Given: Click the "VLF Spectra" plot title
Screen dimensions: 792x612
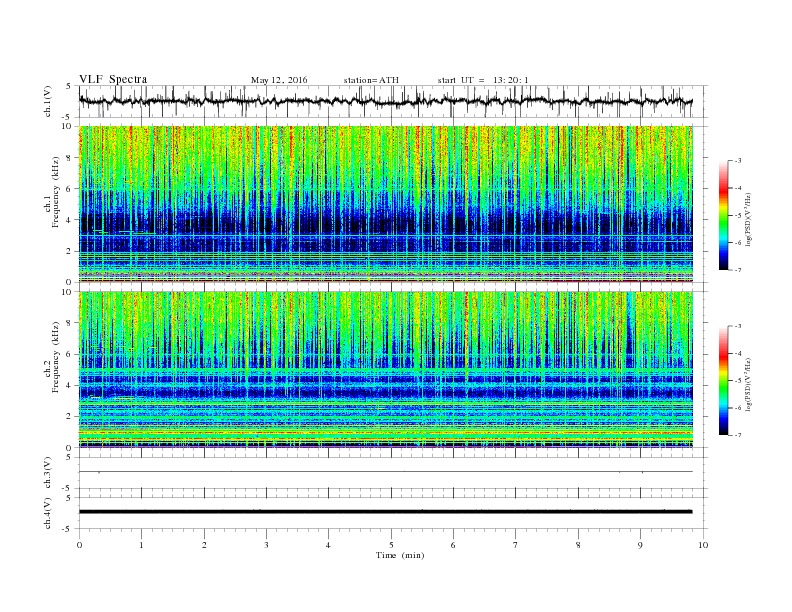Looking at the screenshot, I should (113, 79).
